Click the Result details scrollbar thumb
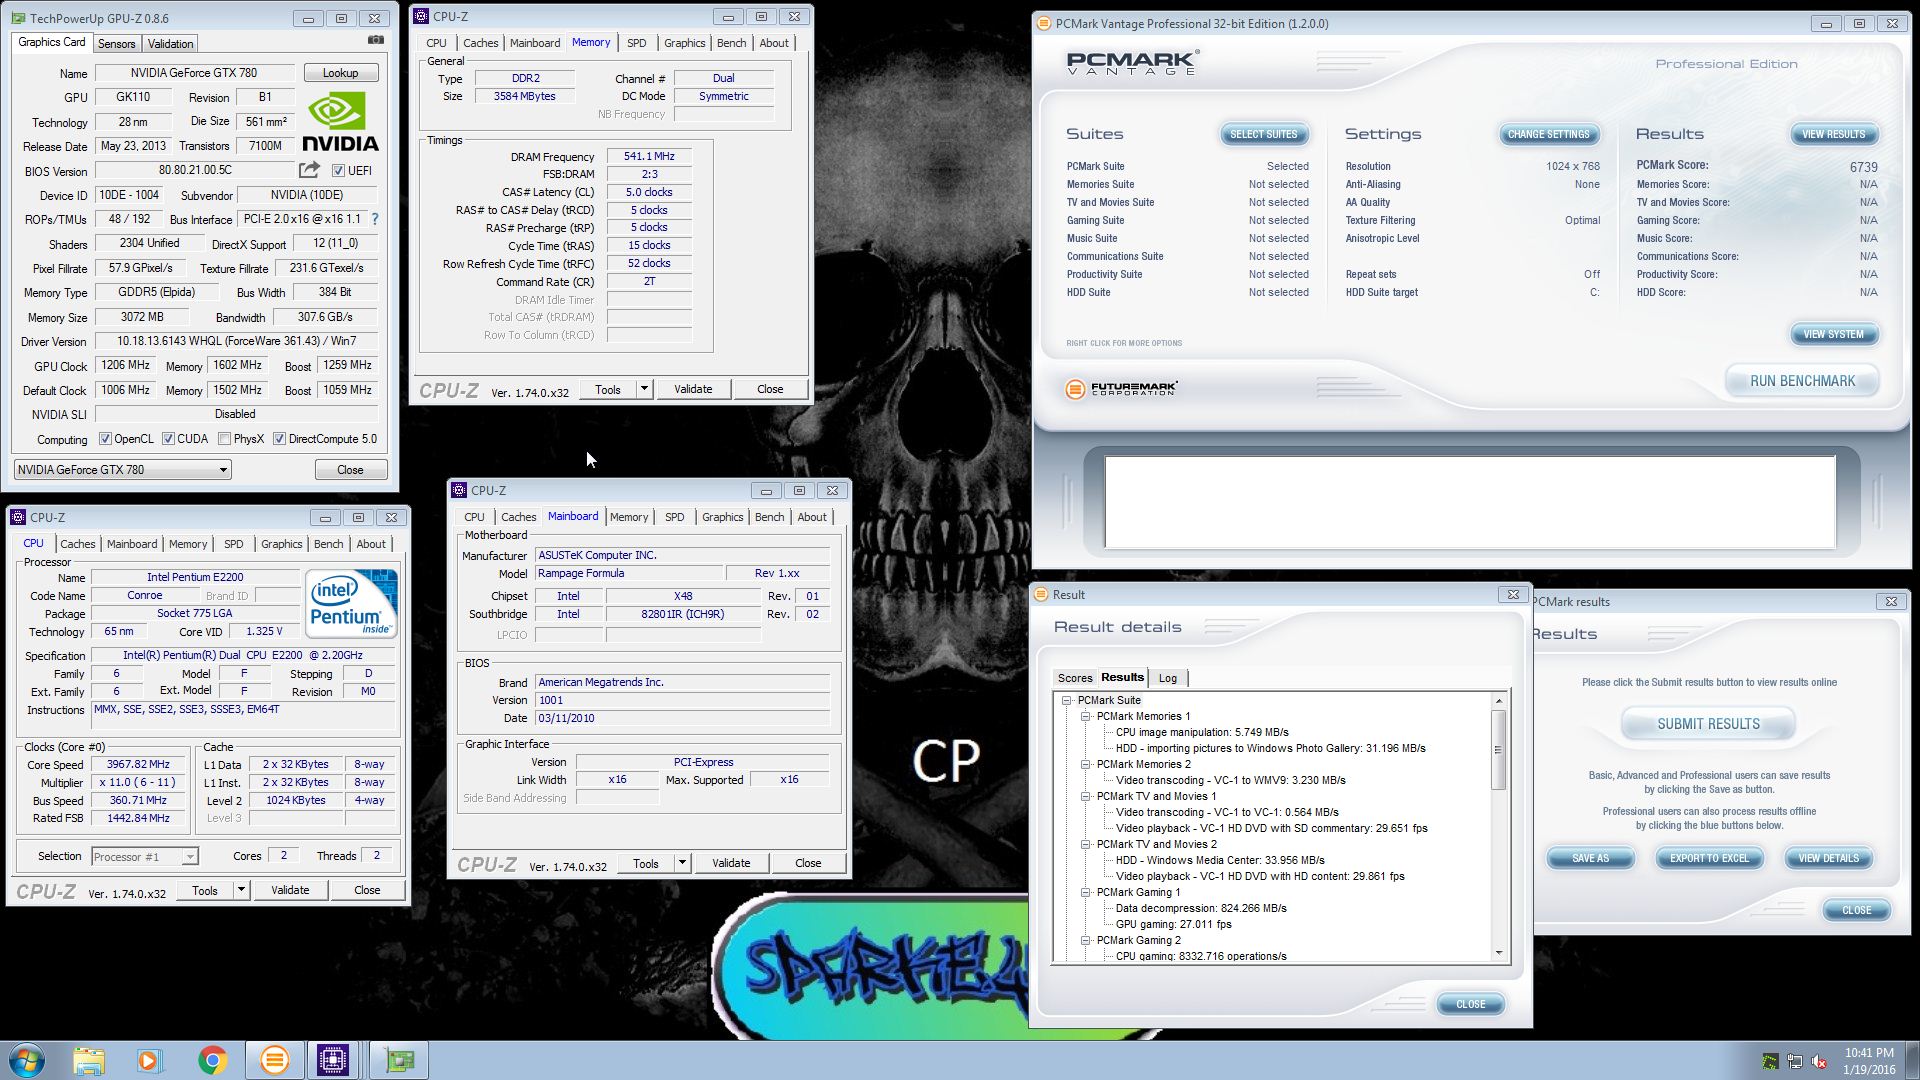This screenshot has width=1920, height=1080. point(1498,750)
